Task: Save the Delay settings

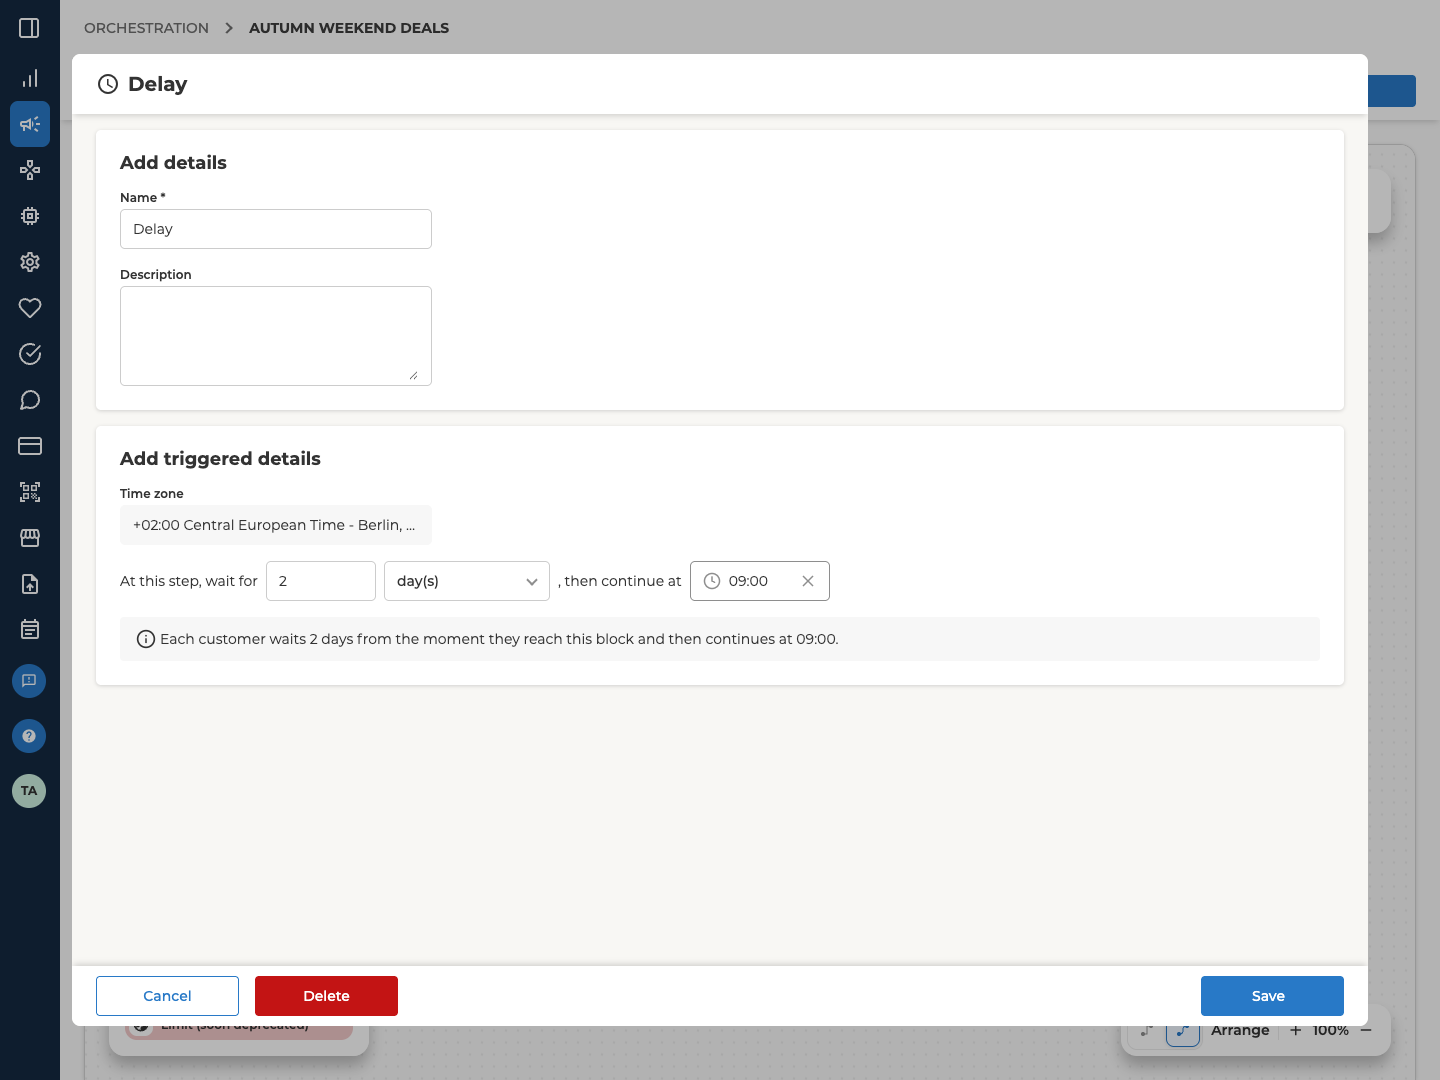Action: tap(1272, 996)
